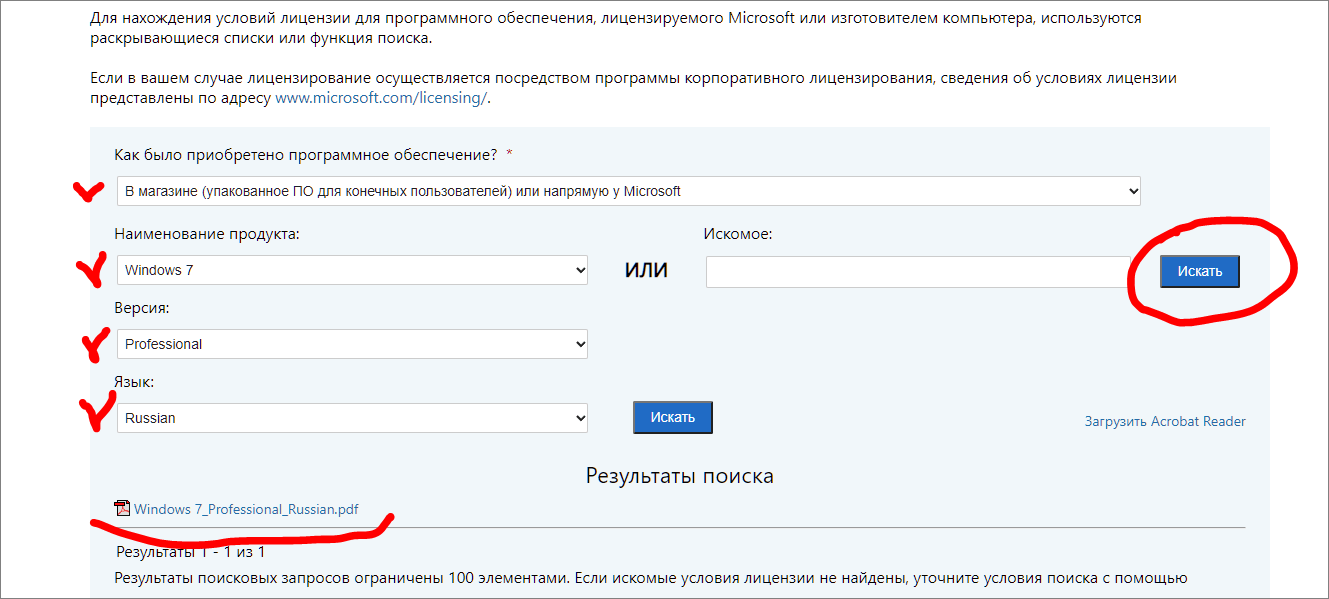This screenshot has width=1329, height=599.
Task: Click the PDF icon next to the search result
Action: (123, 508)
